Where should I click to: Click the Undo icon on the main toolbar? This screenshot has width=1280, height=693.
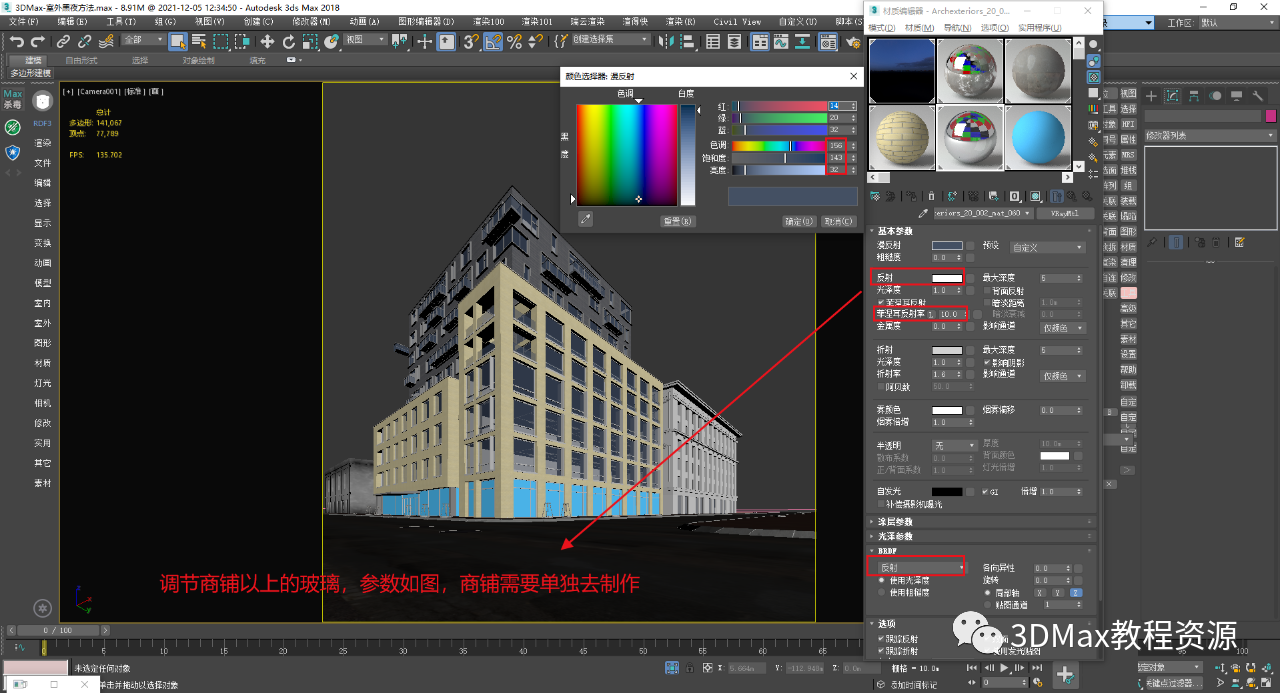coord(19,41)
